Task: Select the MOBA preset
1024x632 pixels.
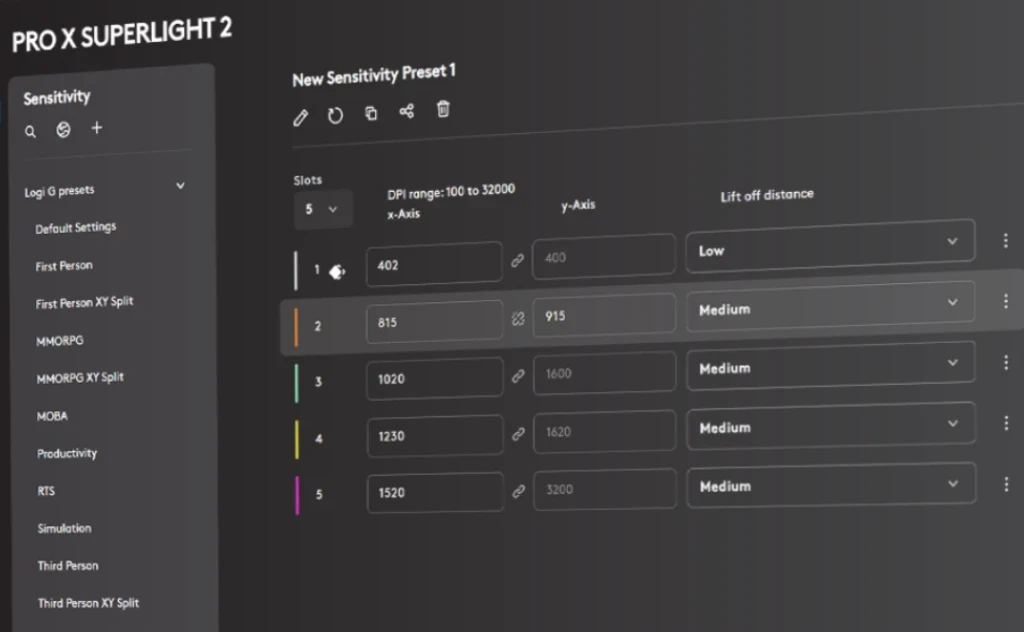Action: pos(52,416)
